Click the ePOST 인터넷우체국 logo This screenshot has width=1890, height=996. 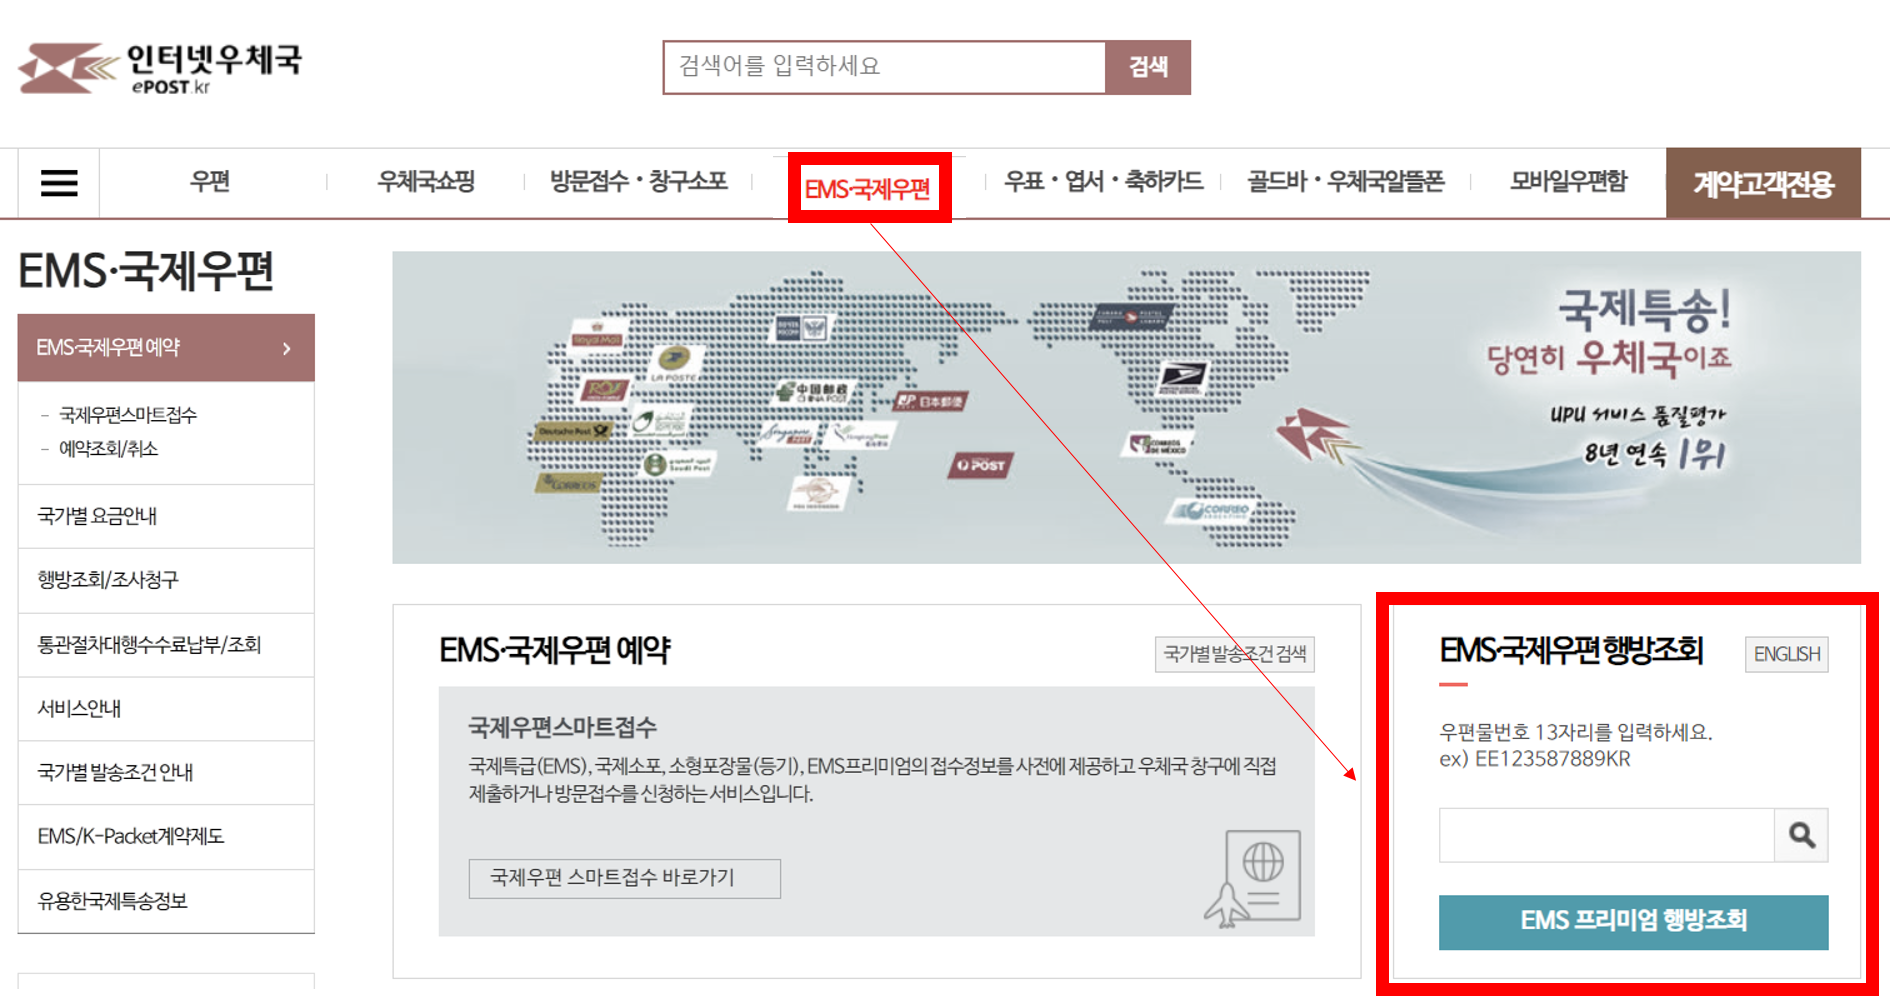[x=160, y=68]
